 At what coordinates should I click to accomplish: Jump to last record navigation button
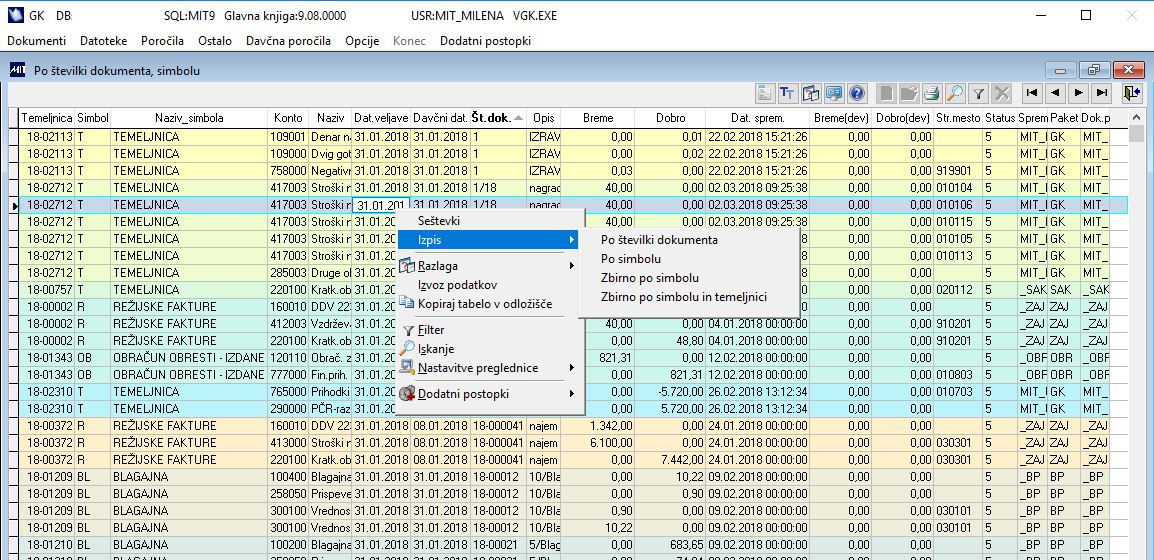click(1101, 93)
